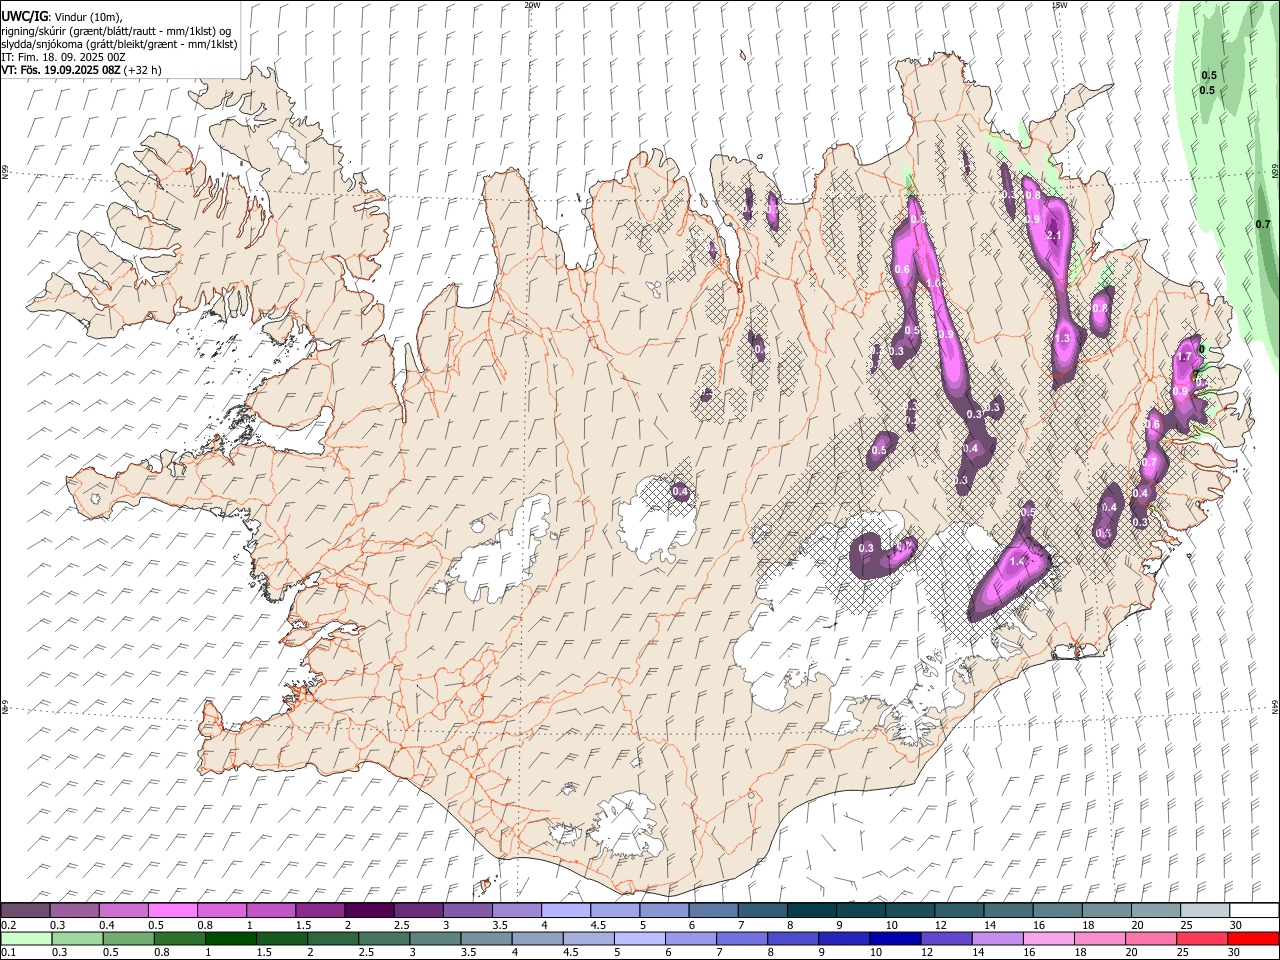This screenshot has width=1280, height=960.
Task: Click the darkest purple swatch at 2 in the upper legend row
Action: pos(369,910)
